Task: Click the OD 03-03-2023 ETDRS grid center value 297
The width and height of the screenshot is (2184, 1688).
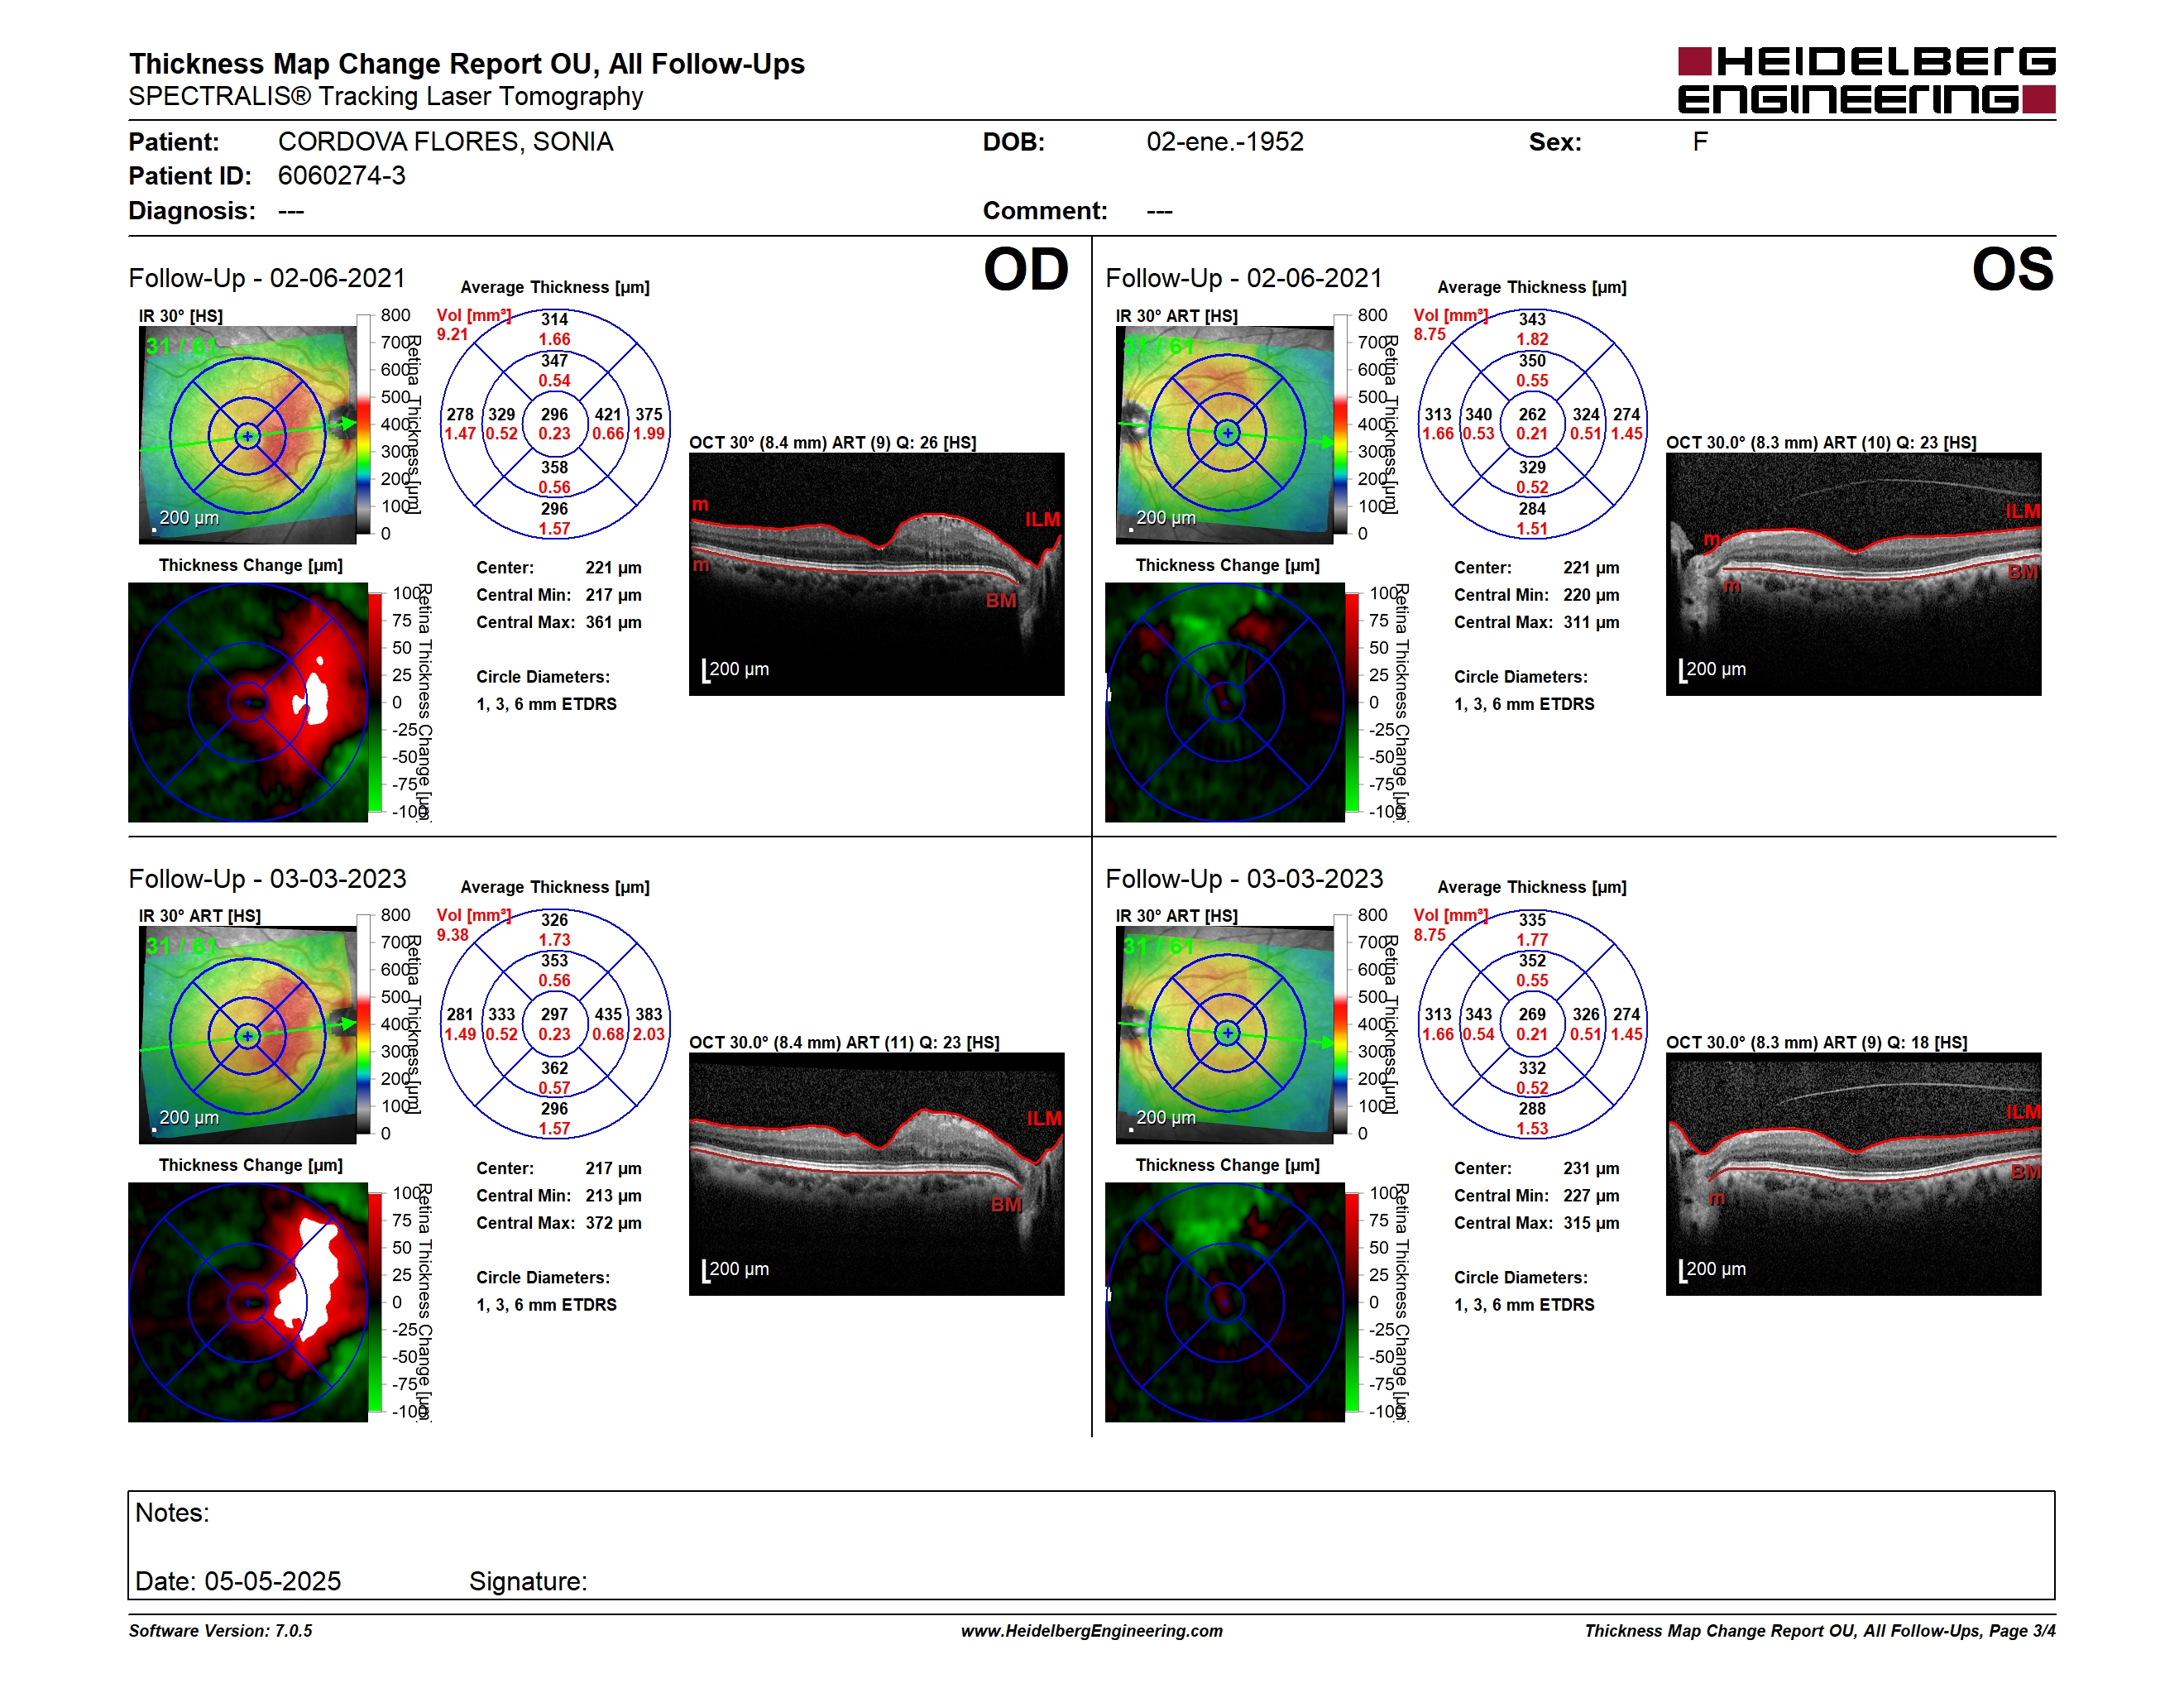Action: tap(554, 1014)
